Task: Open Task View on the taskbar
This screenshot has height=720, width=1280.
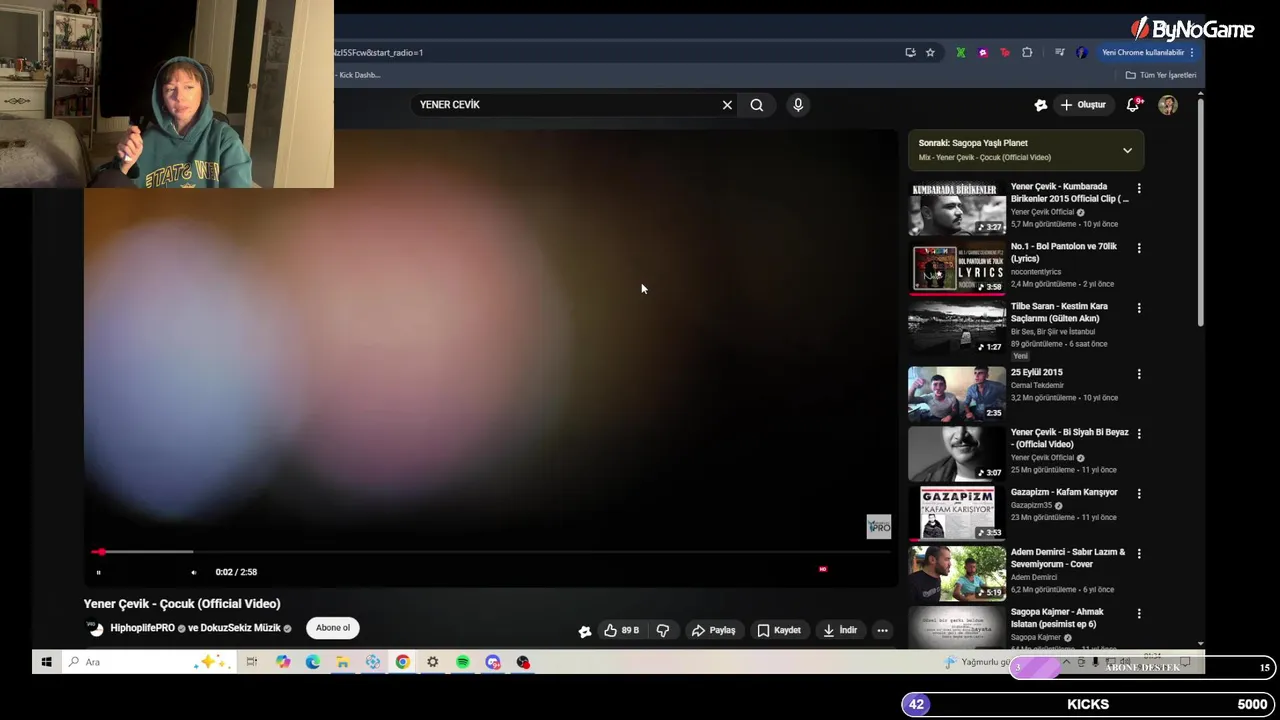Action: 252,662
